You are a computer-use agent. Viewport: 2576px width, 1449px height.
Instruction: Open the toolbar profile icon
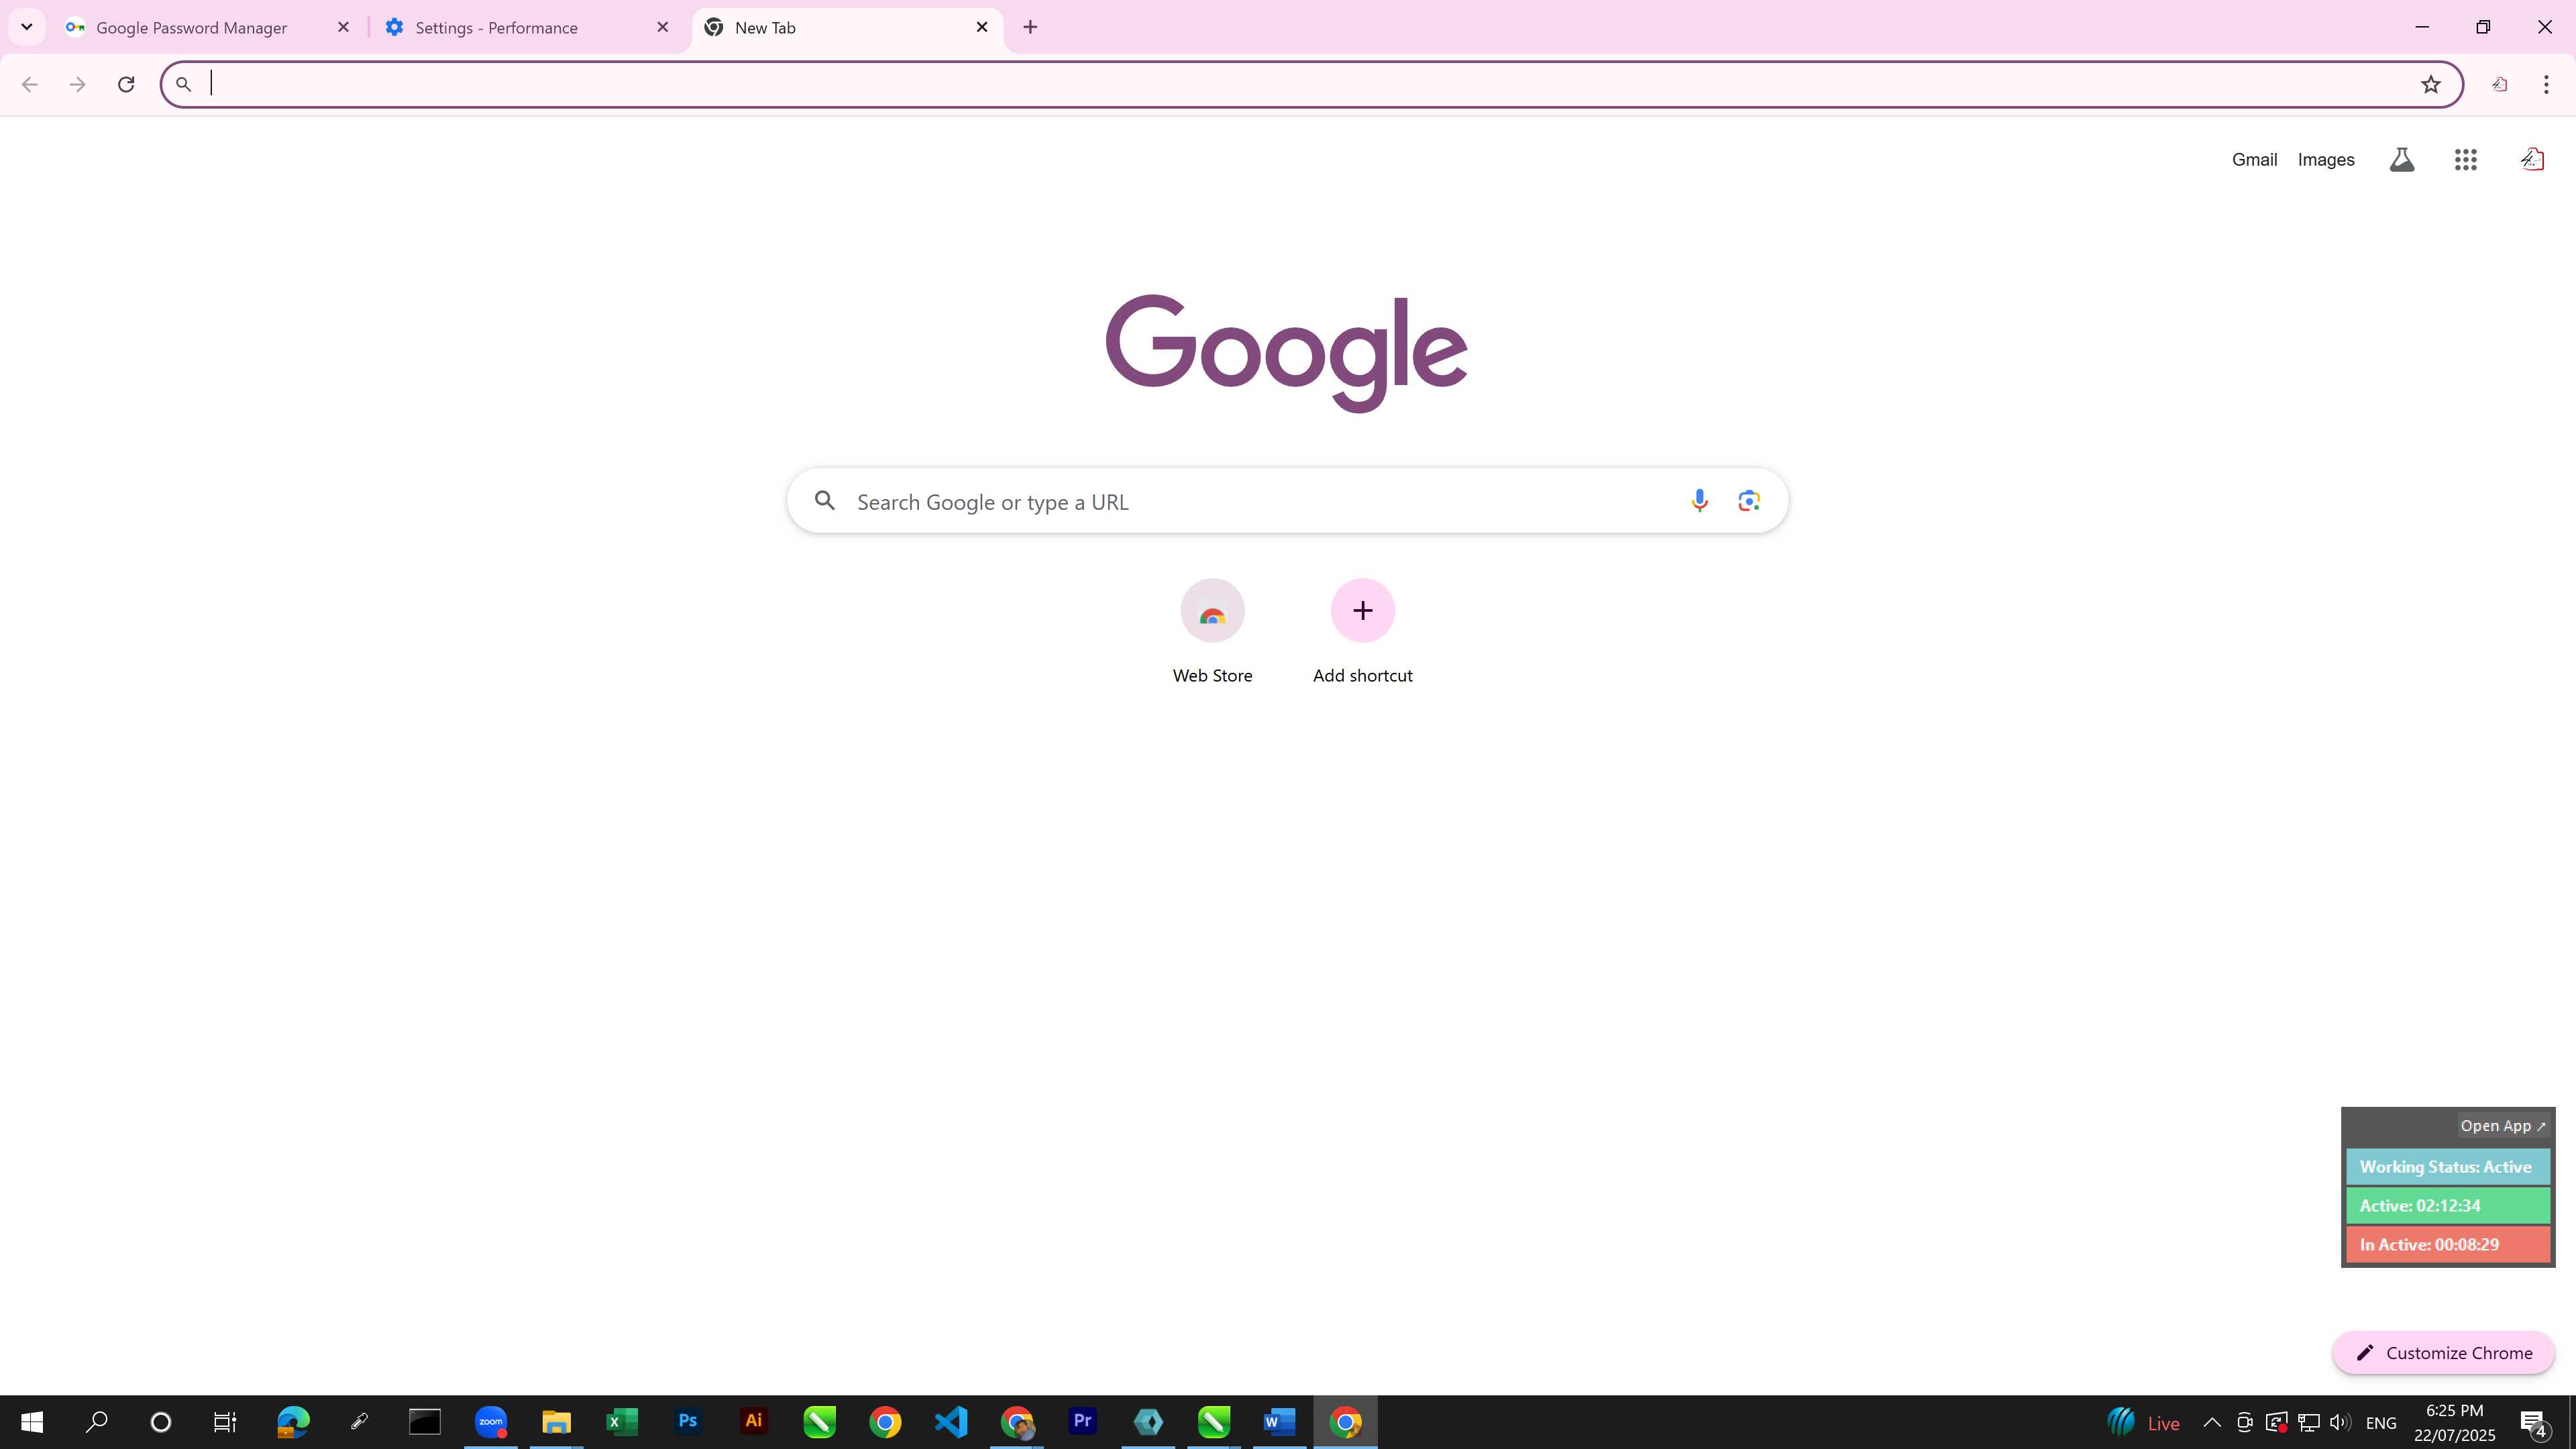point(2499,84)
